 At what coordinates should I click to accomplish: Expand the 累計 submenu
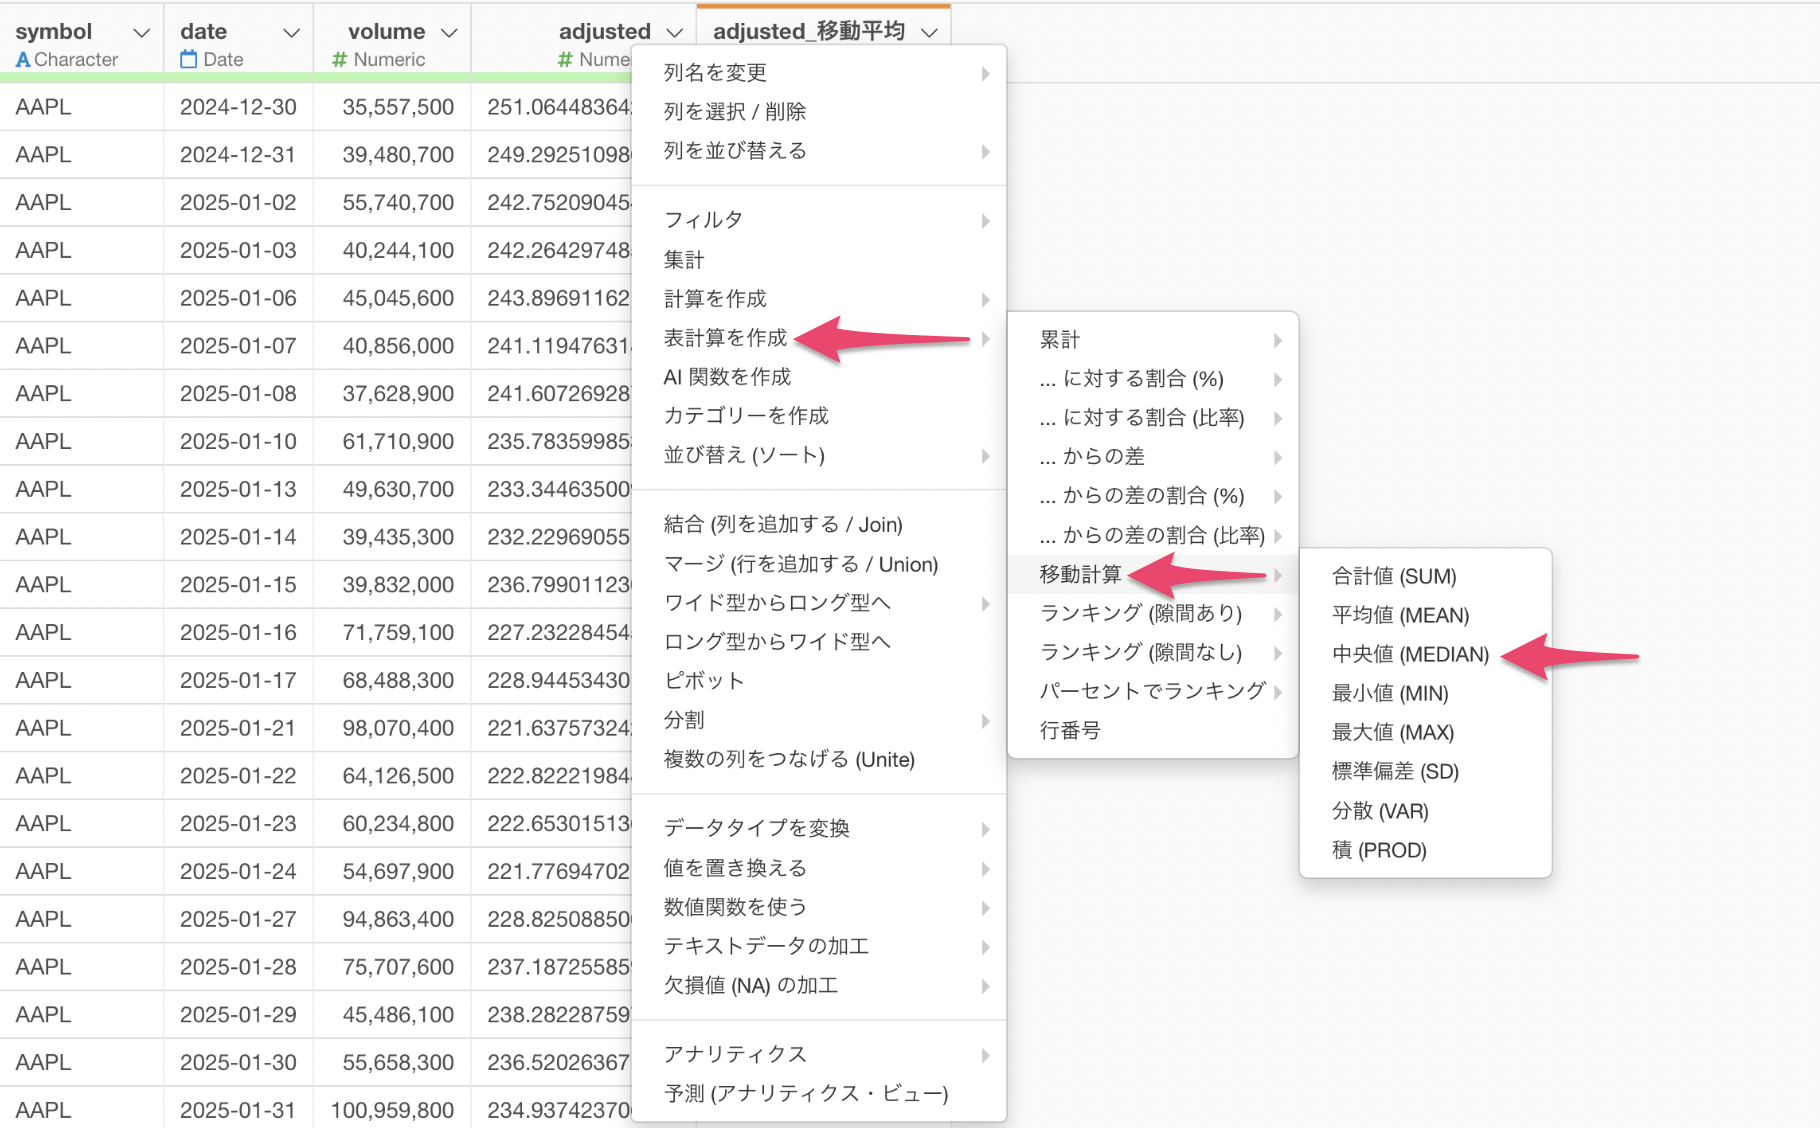pos(1277,340)
